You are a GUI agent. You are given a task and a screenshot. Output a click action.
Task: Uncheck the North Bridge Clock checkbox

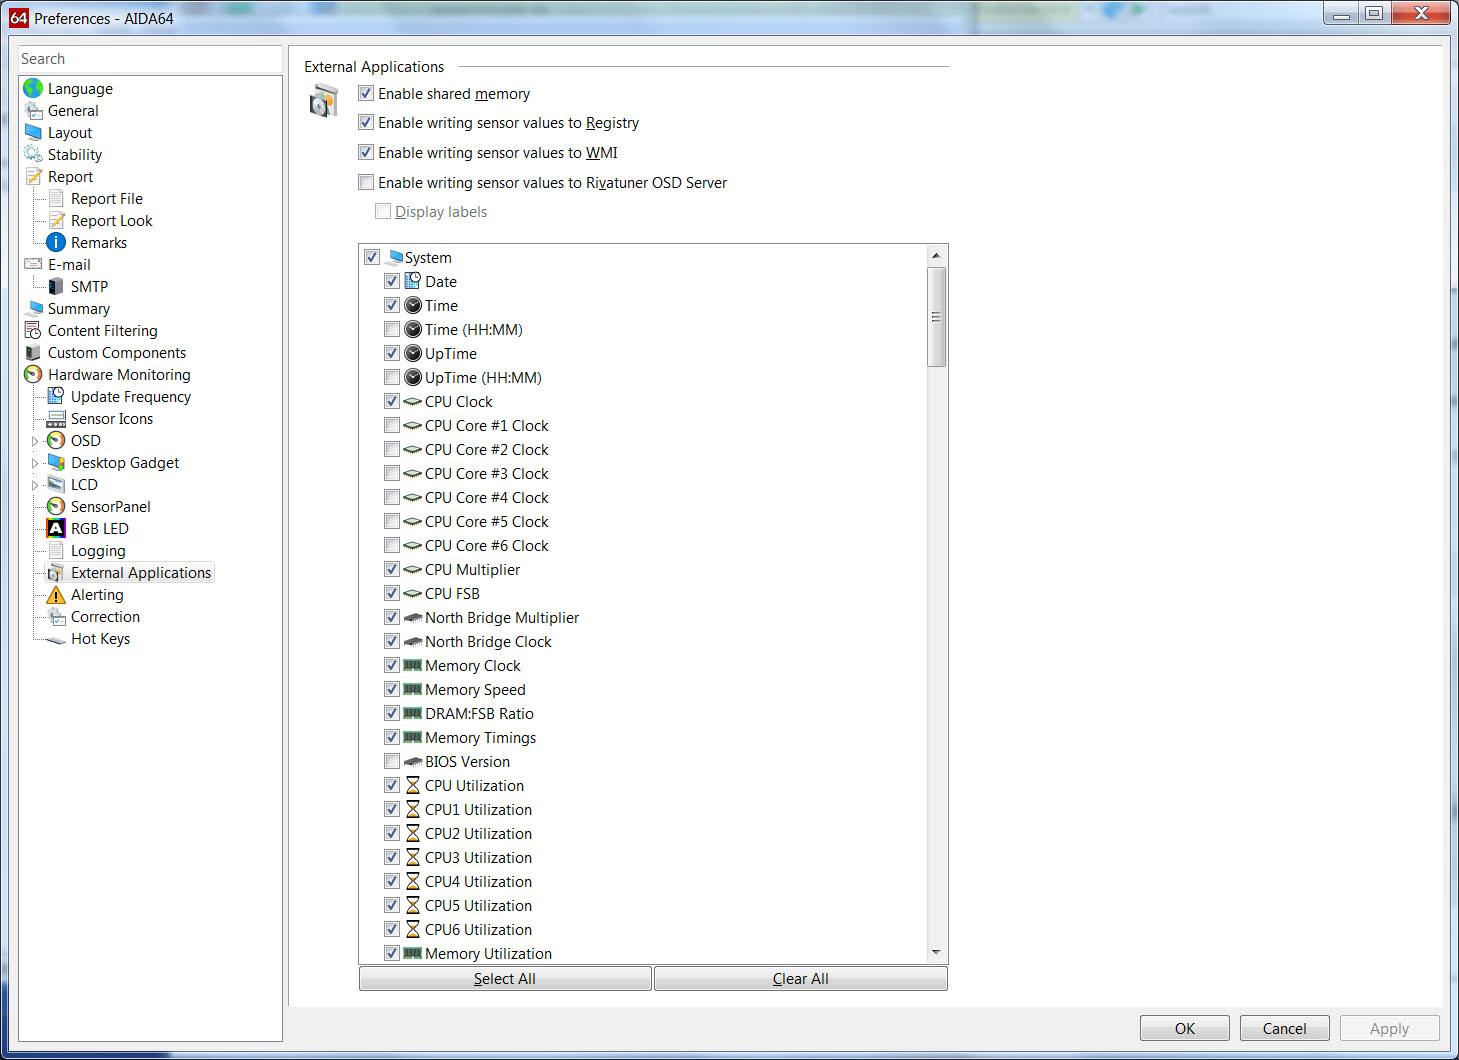tap(392, 641)
